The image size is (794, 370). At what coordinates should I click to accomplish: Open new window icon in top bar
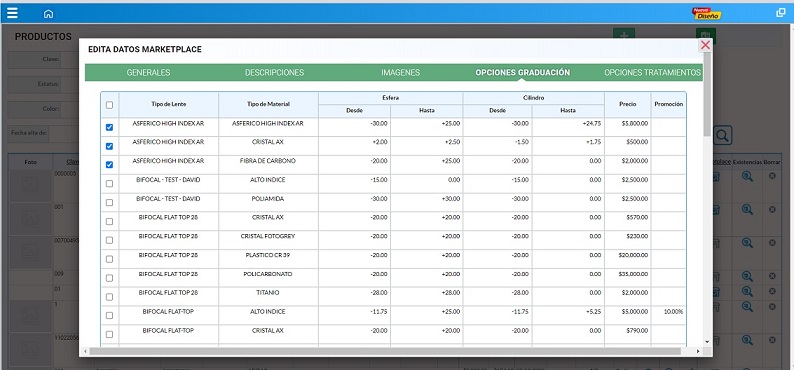pos(781,13)
